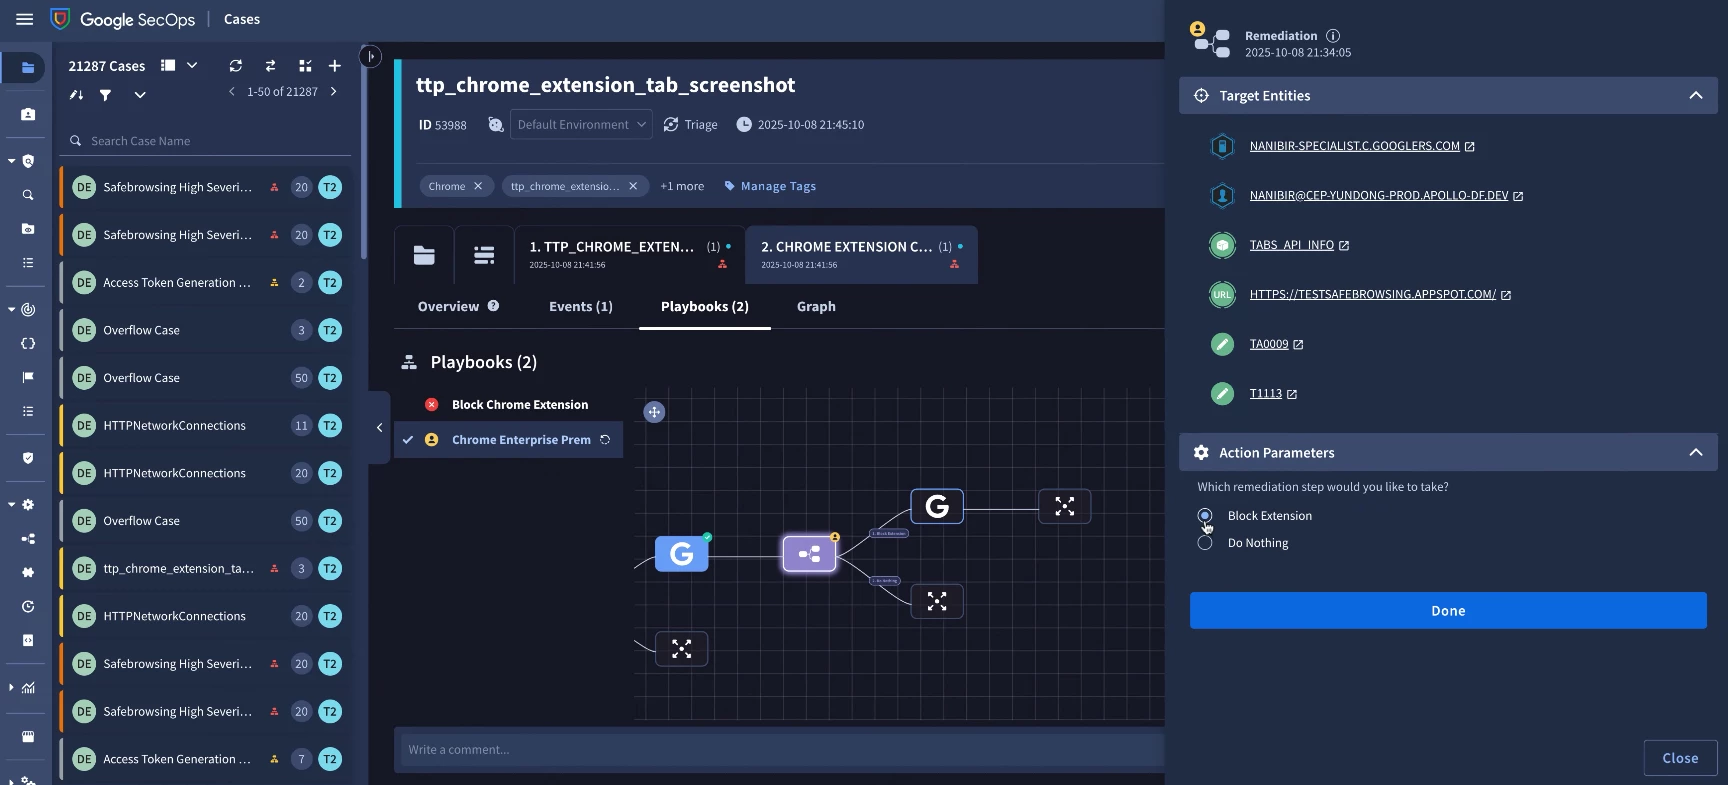Switch to the Events (1) tab

pyautogui.click(x=581, y=307)
